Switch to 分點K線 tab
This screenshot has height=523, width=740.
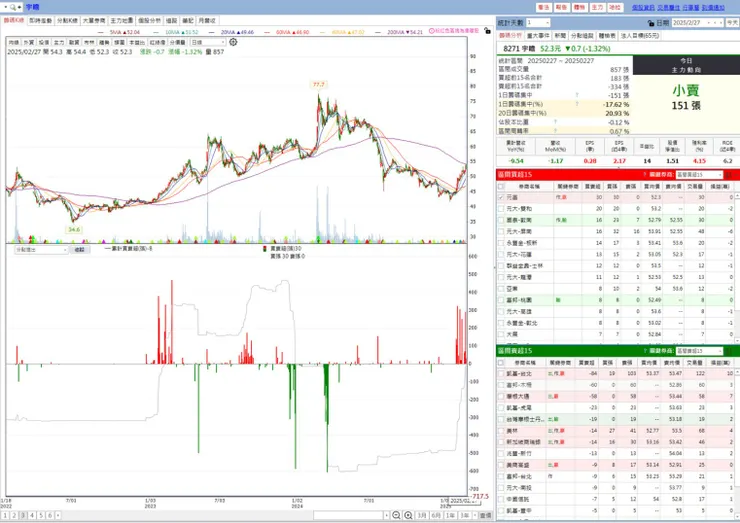pyautogui.click(x=67, y=21)
